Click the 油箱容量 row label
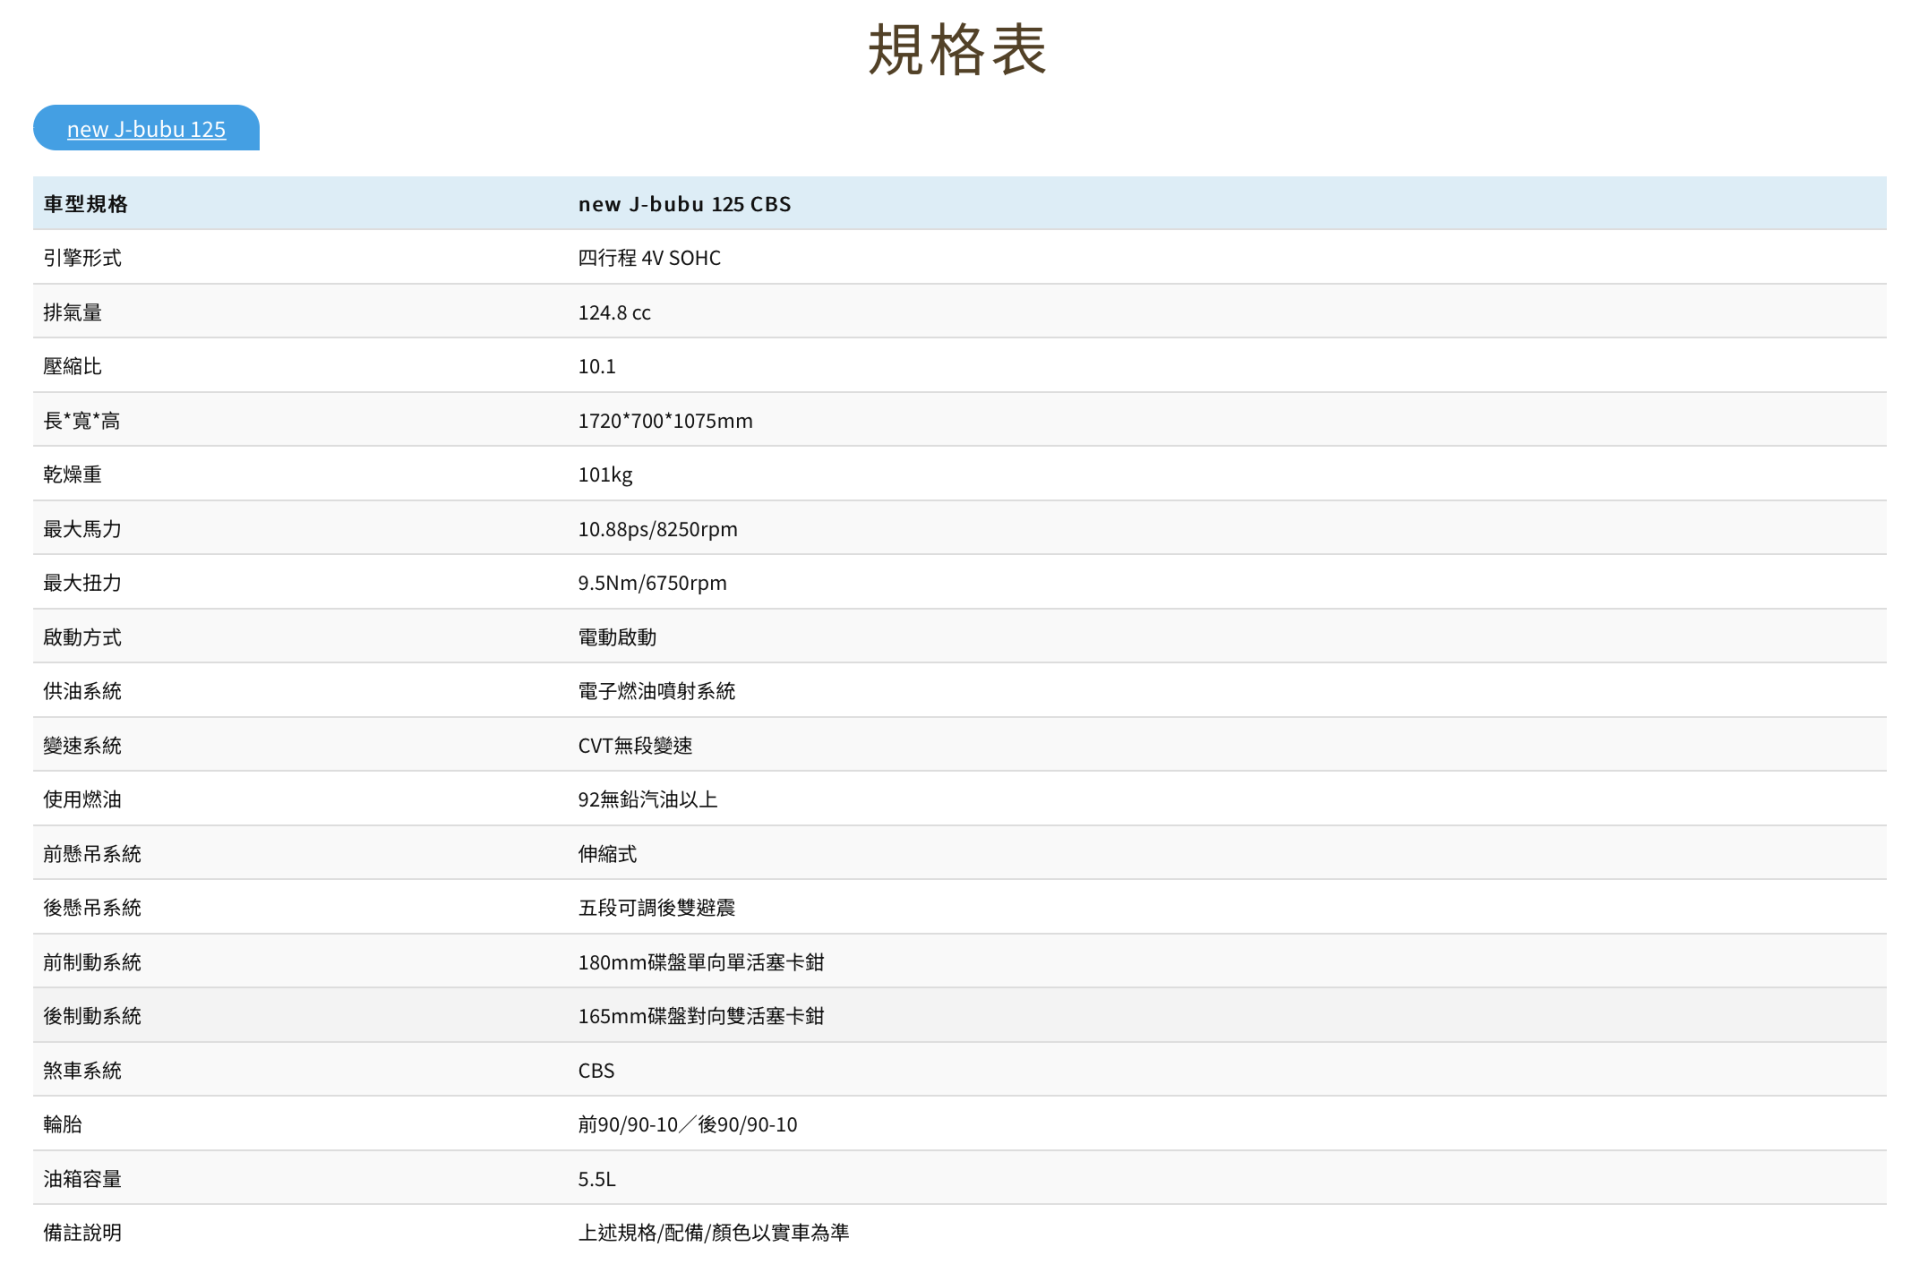The height and width of the screenshot is (1264, 1920). pyautogui.click(x=82, y=1179)
